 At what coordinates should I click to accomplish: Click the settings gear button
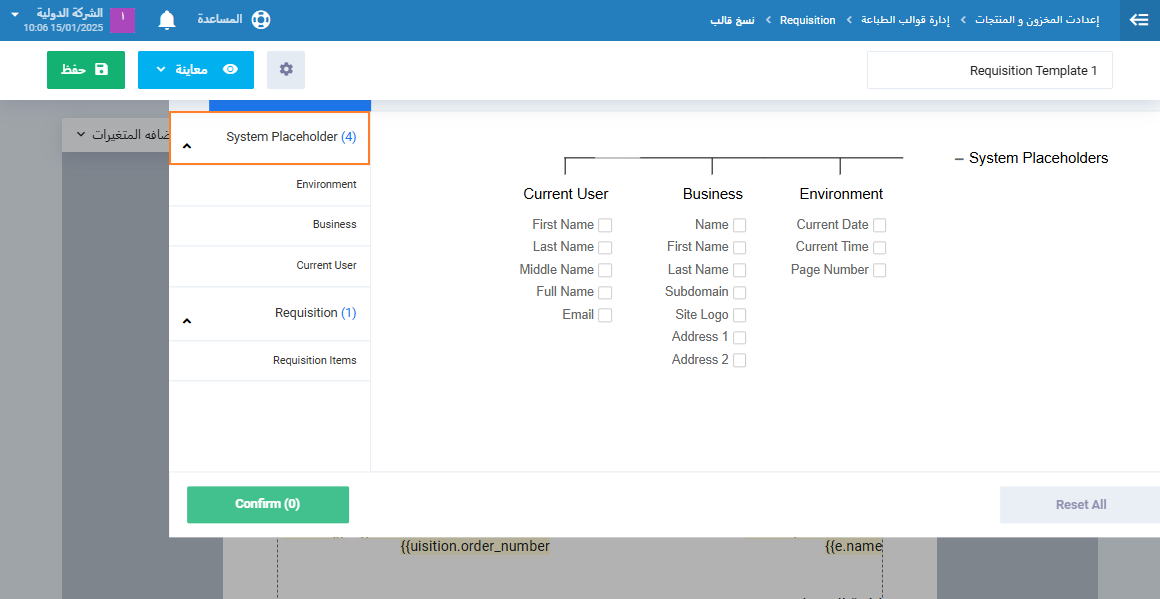pyautogui.click(x=286, y=70)
